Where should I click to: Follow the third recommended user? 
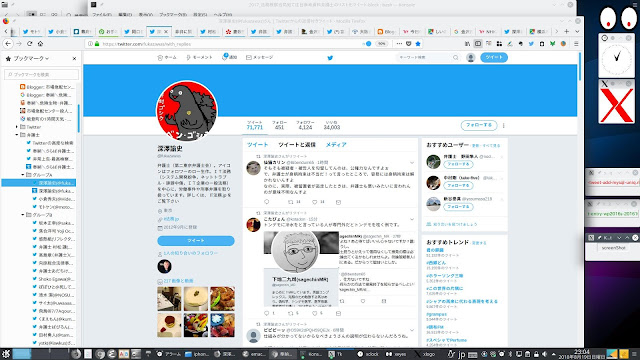[x=458, y=207]
